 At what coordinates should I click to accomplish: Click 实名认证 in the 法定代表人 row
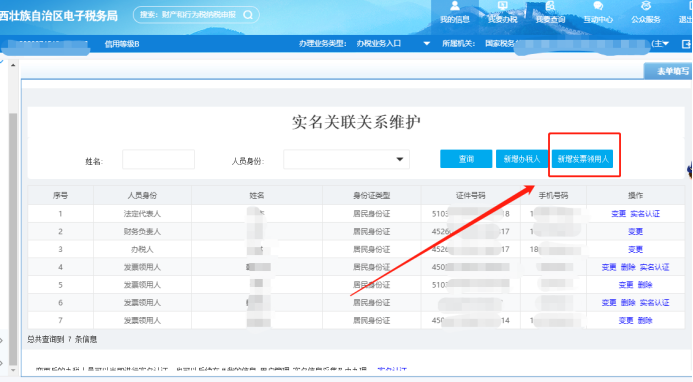[x=645, y=214]
